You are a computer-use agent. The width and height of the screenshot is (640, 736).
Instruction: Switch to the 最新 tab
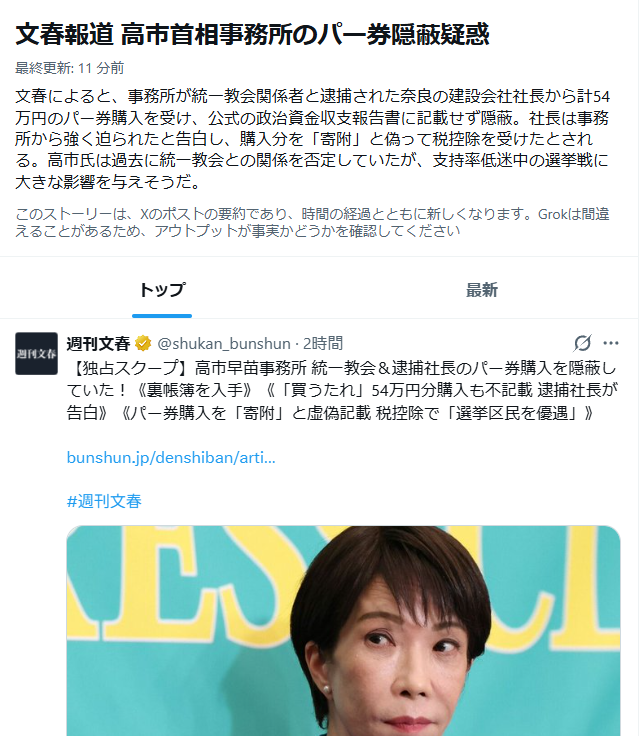[x=481, y=290]
